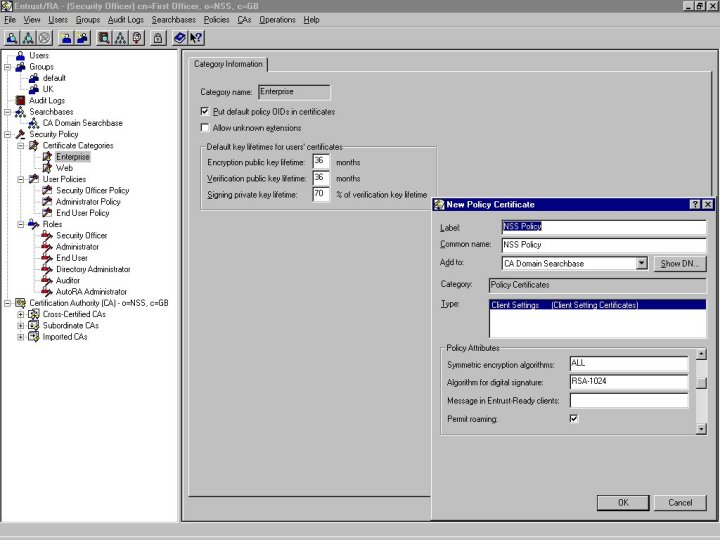720x540 pixels.
Task: Click the hierarchy tree toolbar icon
Action: click(120, 38)
